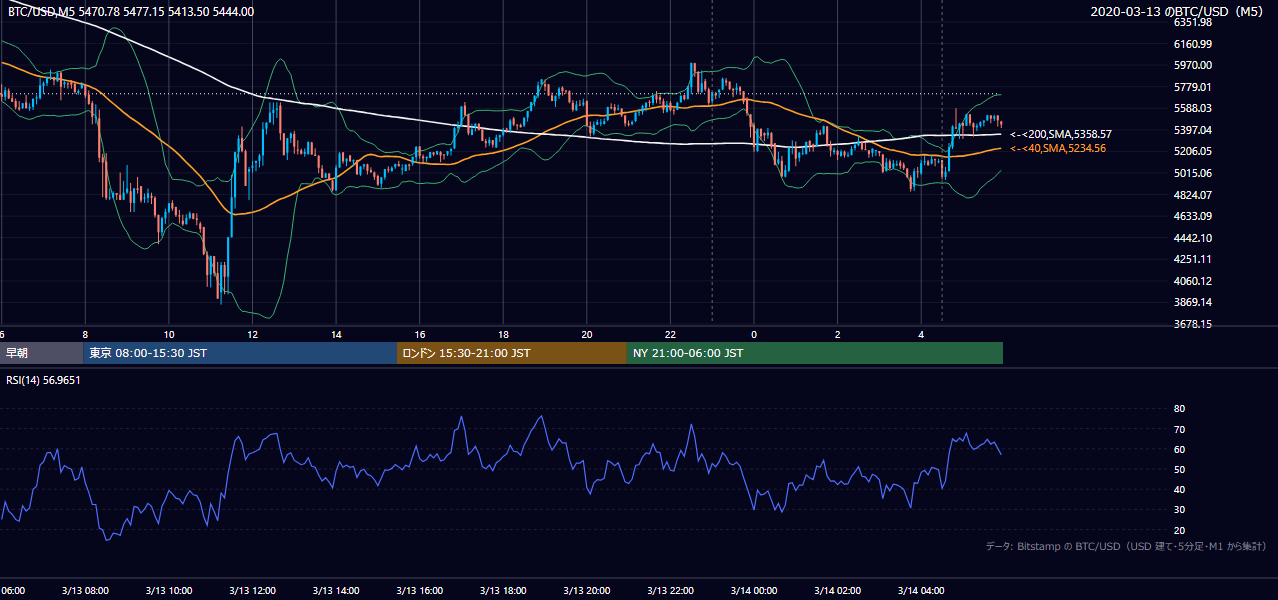Click the 3/14 00:00 time axis label
The image size is (1278, 600).
coord(754,591)
